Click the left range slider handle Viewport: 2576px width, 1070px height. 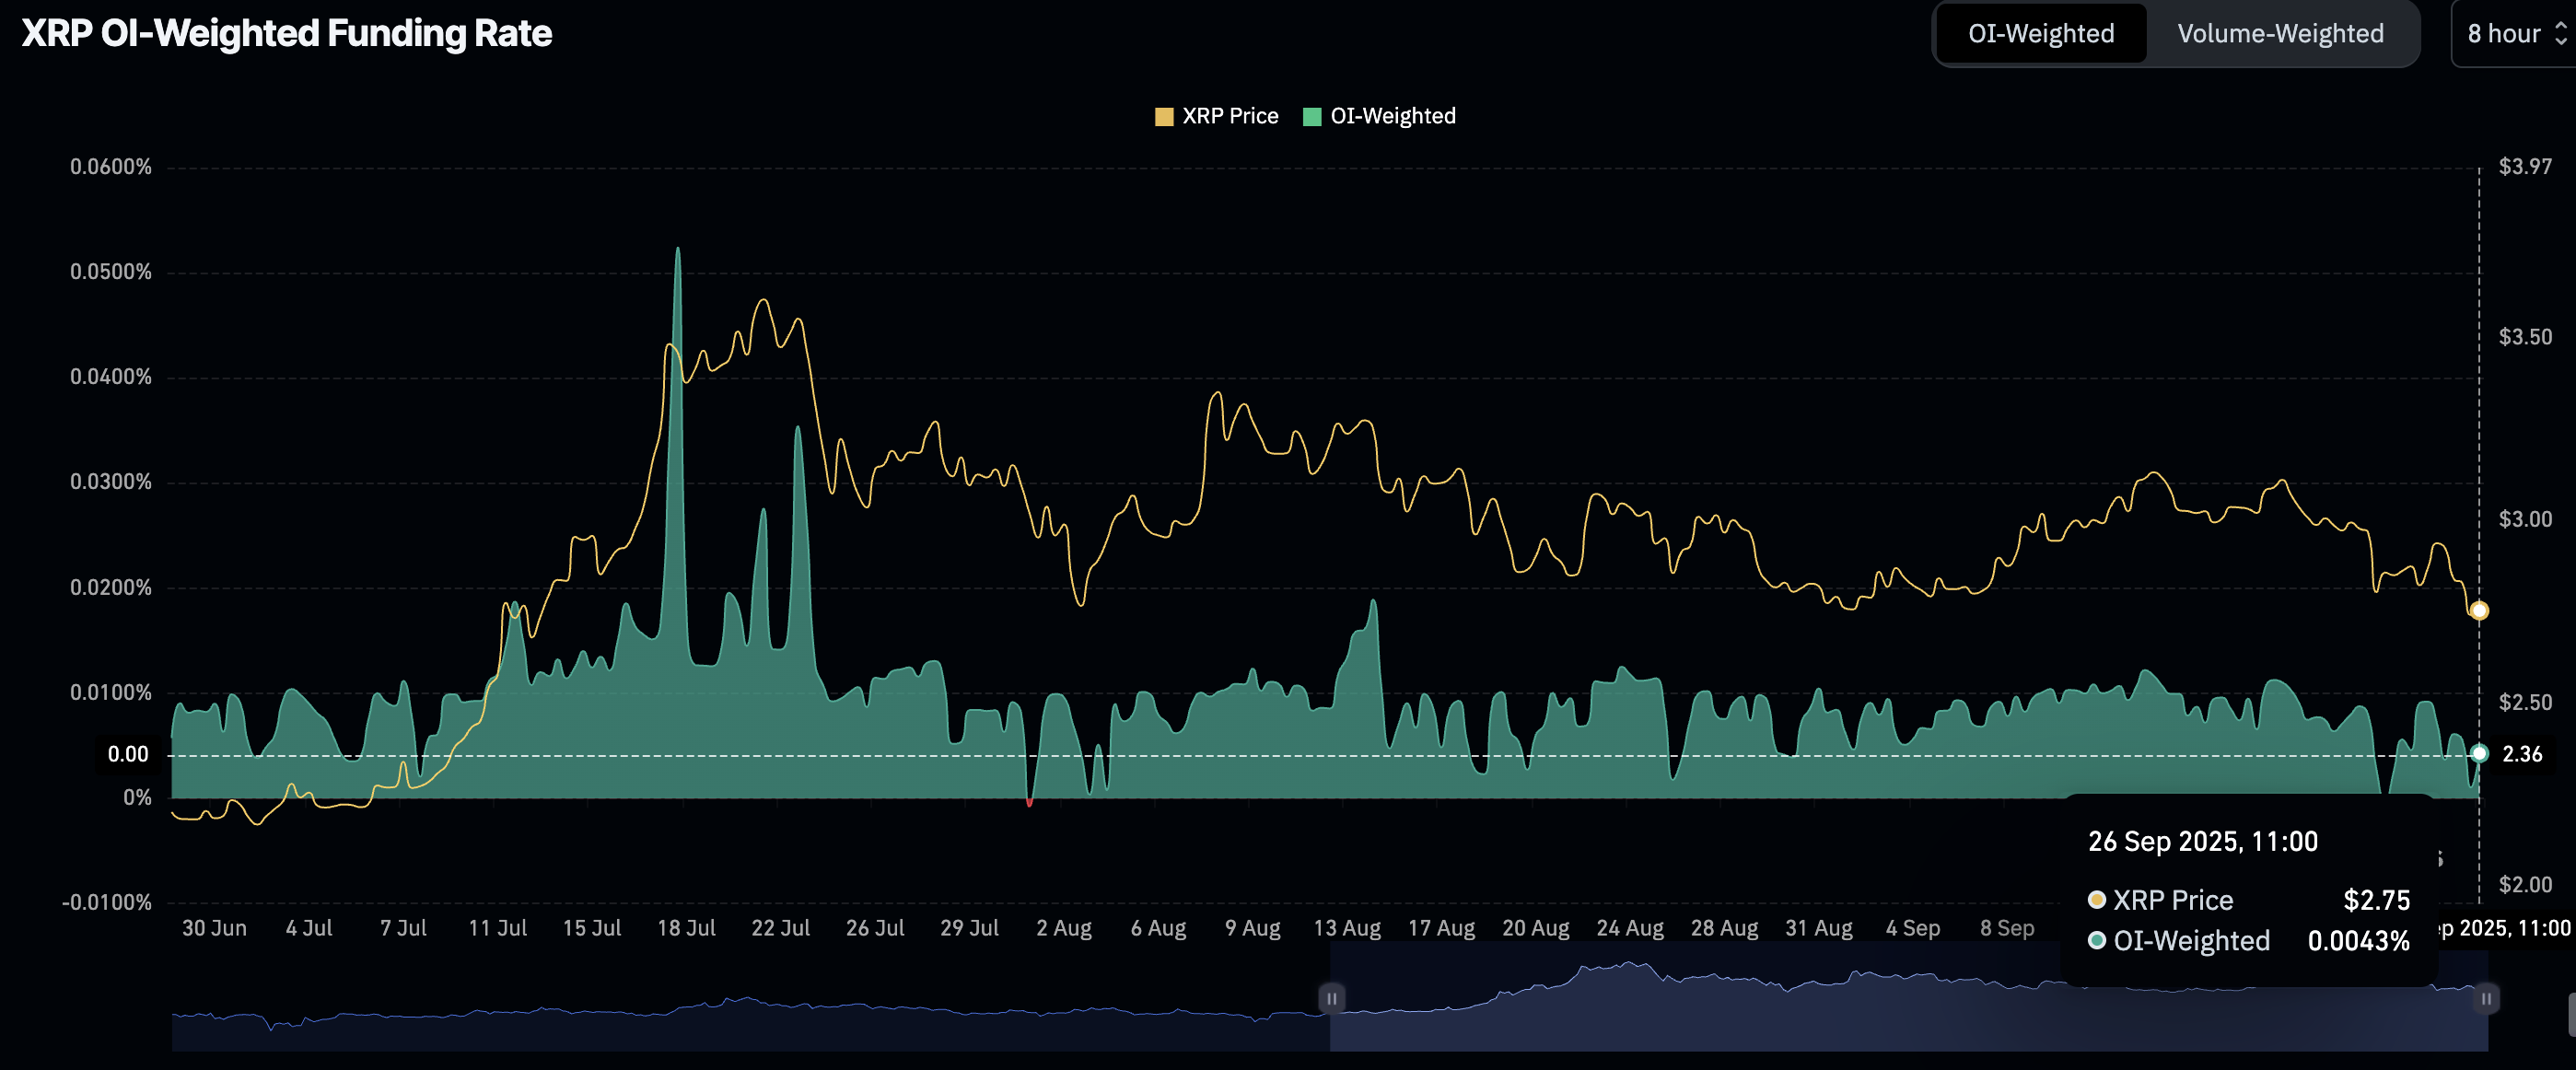click(x=1331, y=998)
